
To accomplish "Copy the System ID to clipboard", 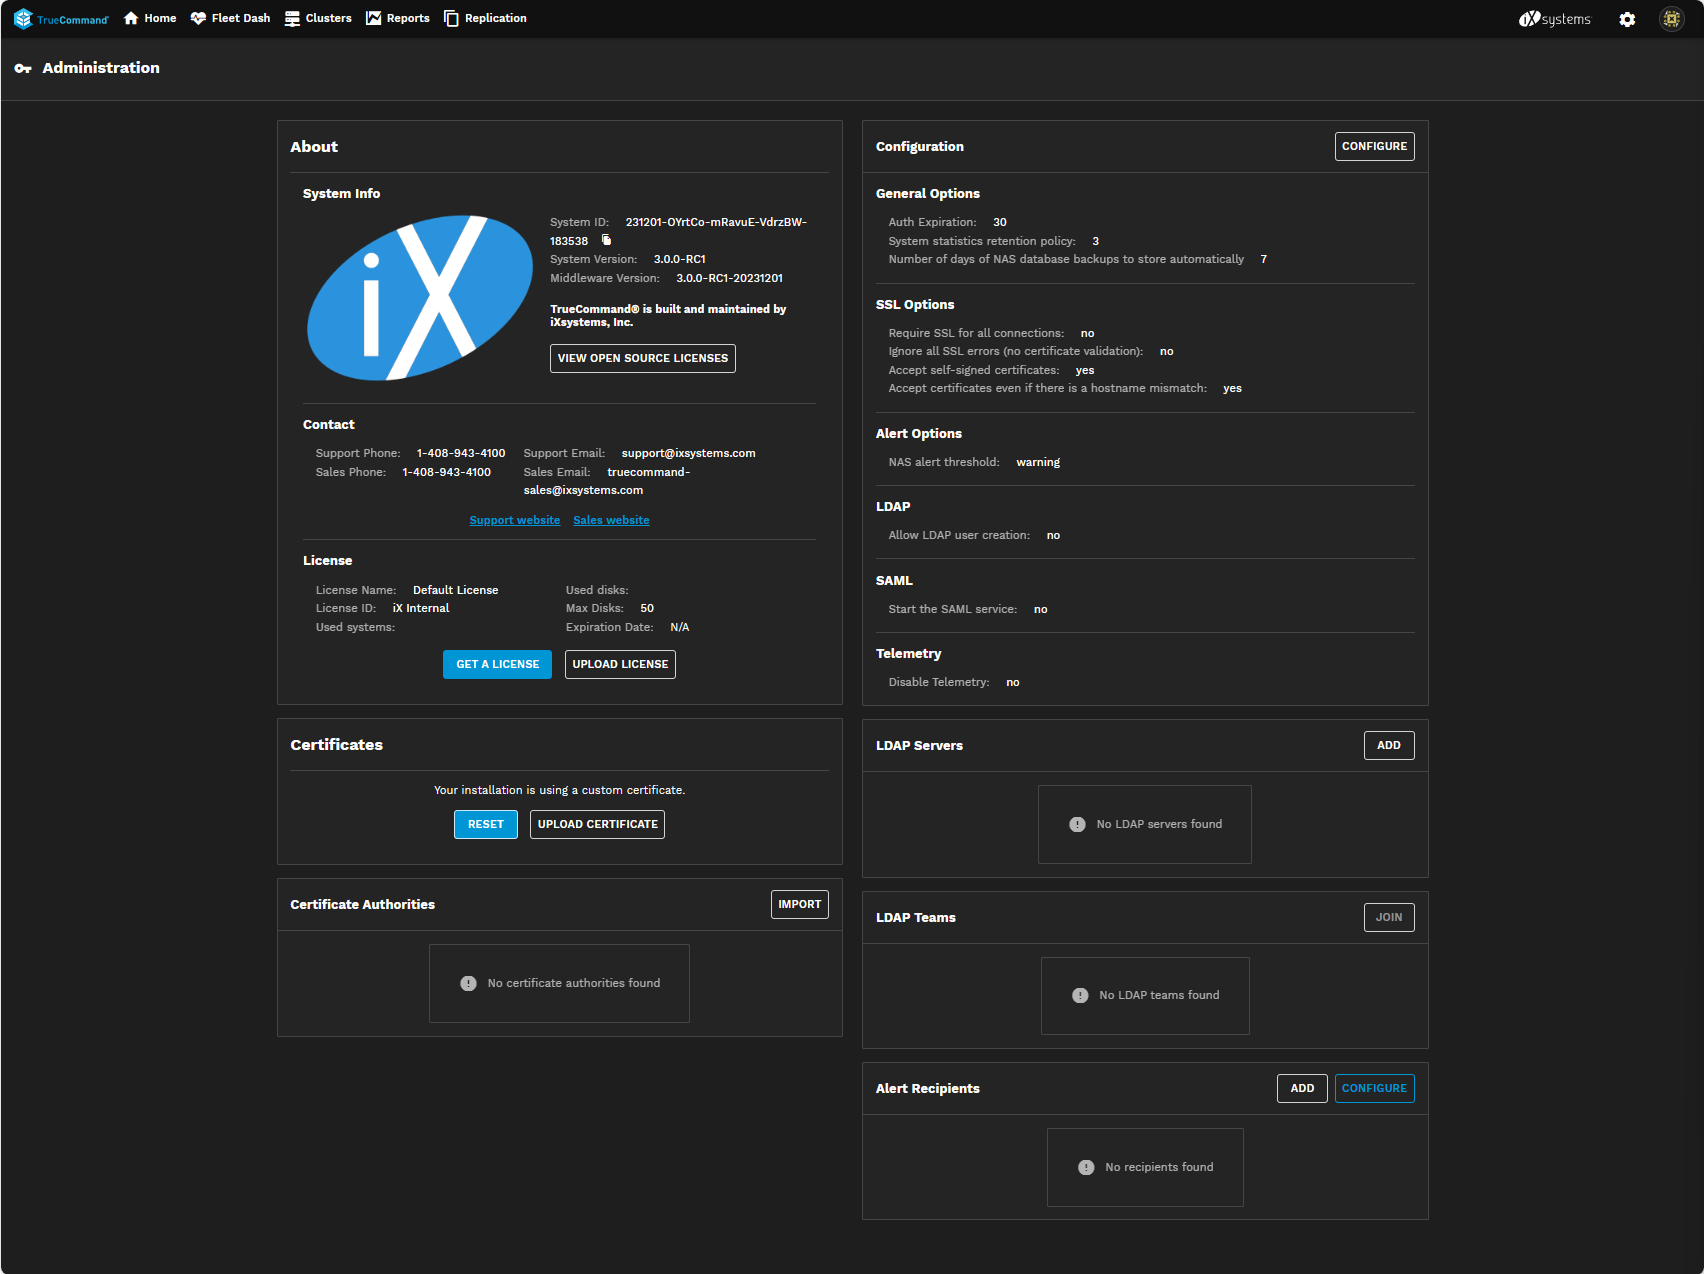I will pyautogui.click(x=606, y=240).
